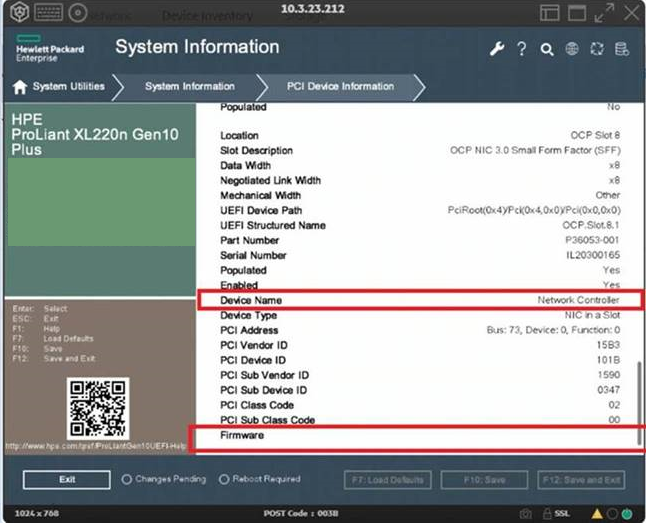Viewport: 653px width, 526px height.
Task: Click the Slot Description label
Action: (257, 151)
